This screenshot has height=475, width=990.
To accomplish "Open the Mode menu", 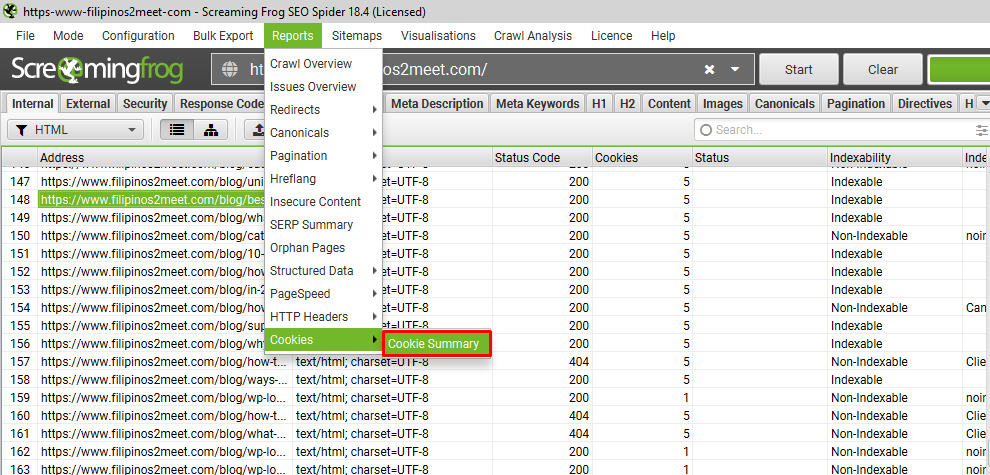I will click(x=68, y=36).
